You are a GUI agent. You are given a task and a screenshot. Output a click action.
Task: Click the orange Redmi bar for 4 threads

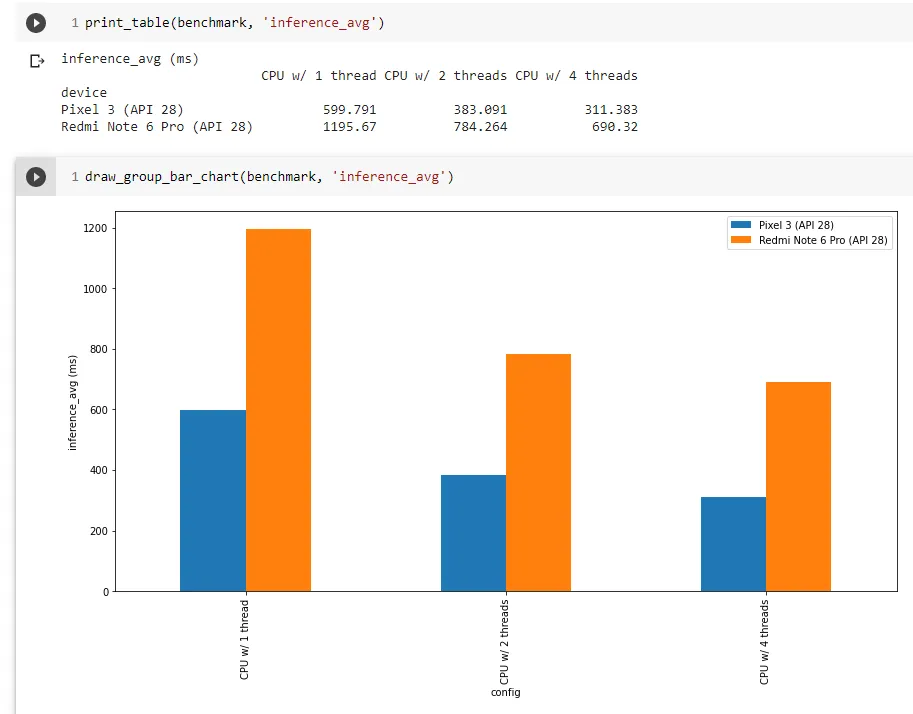coord(798,487)
